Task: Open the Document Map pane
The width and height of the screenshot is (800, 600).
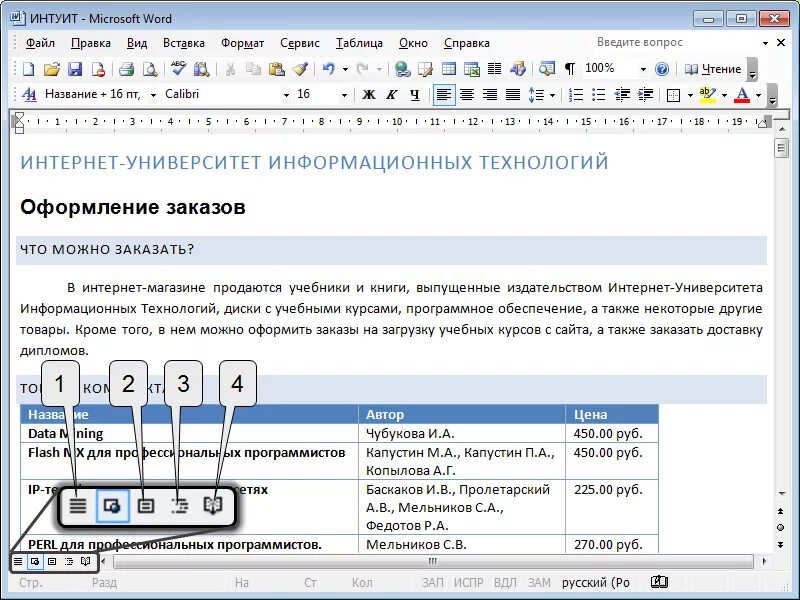Action: (547, 69)
